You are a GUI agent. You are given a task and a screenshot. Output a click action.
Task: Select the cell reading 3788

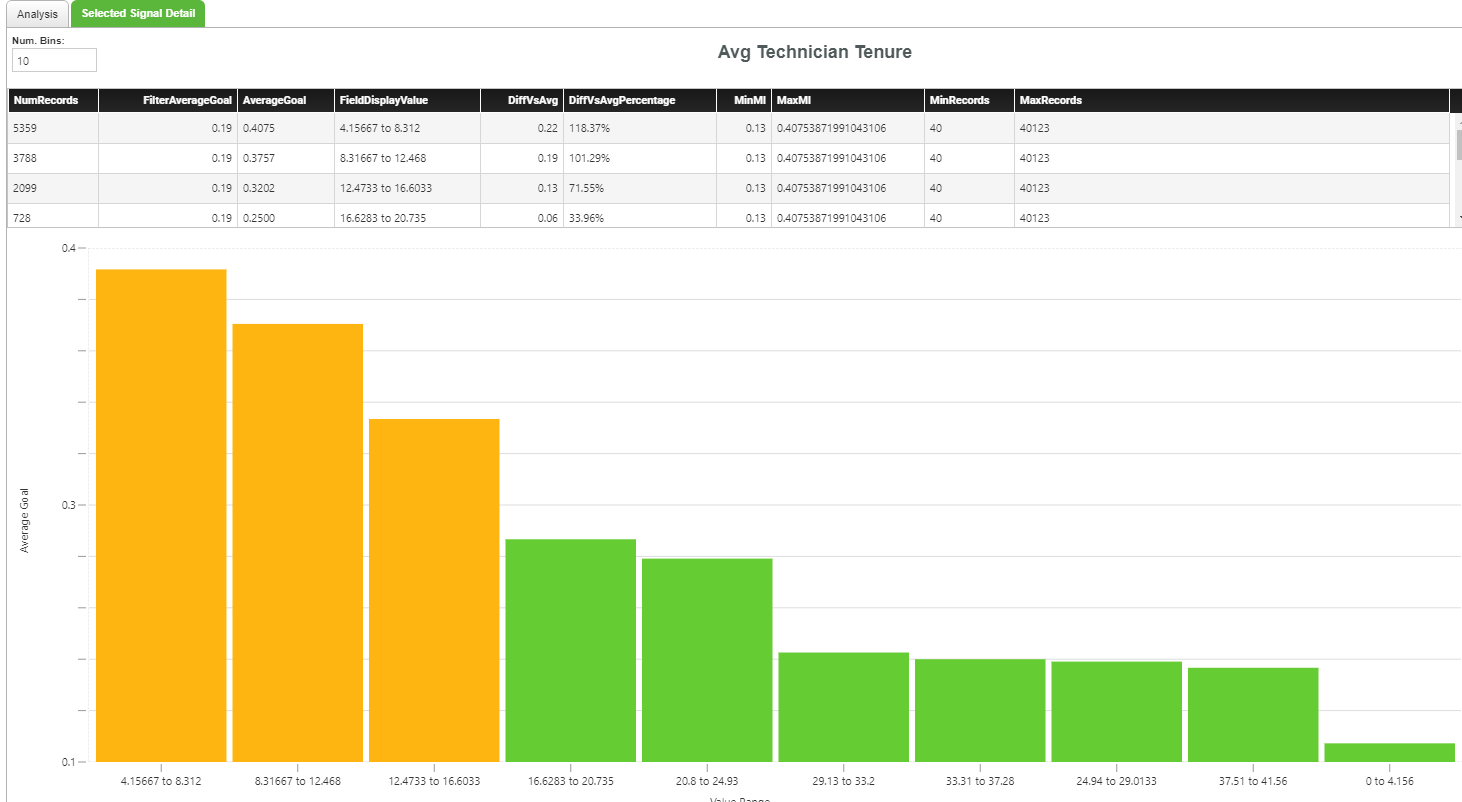click(x=53, y=158)
